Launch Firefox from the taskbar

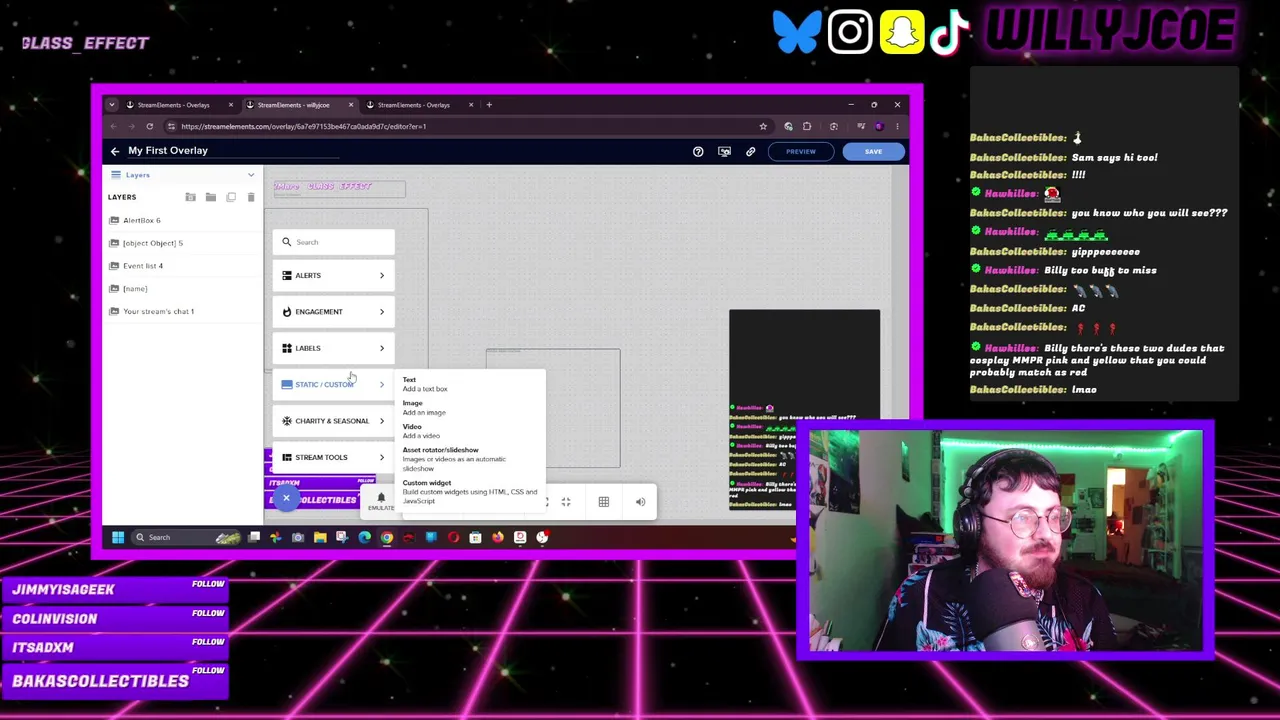[x=498, y=538]
